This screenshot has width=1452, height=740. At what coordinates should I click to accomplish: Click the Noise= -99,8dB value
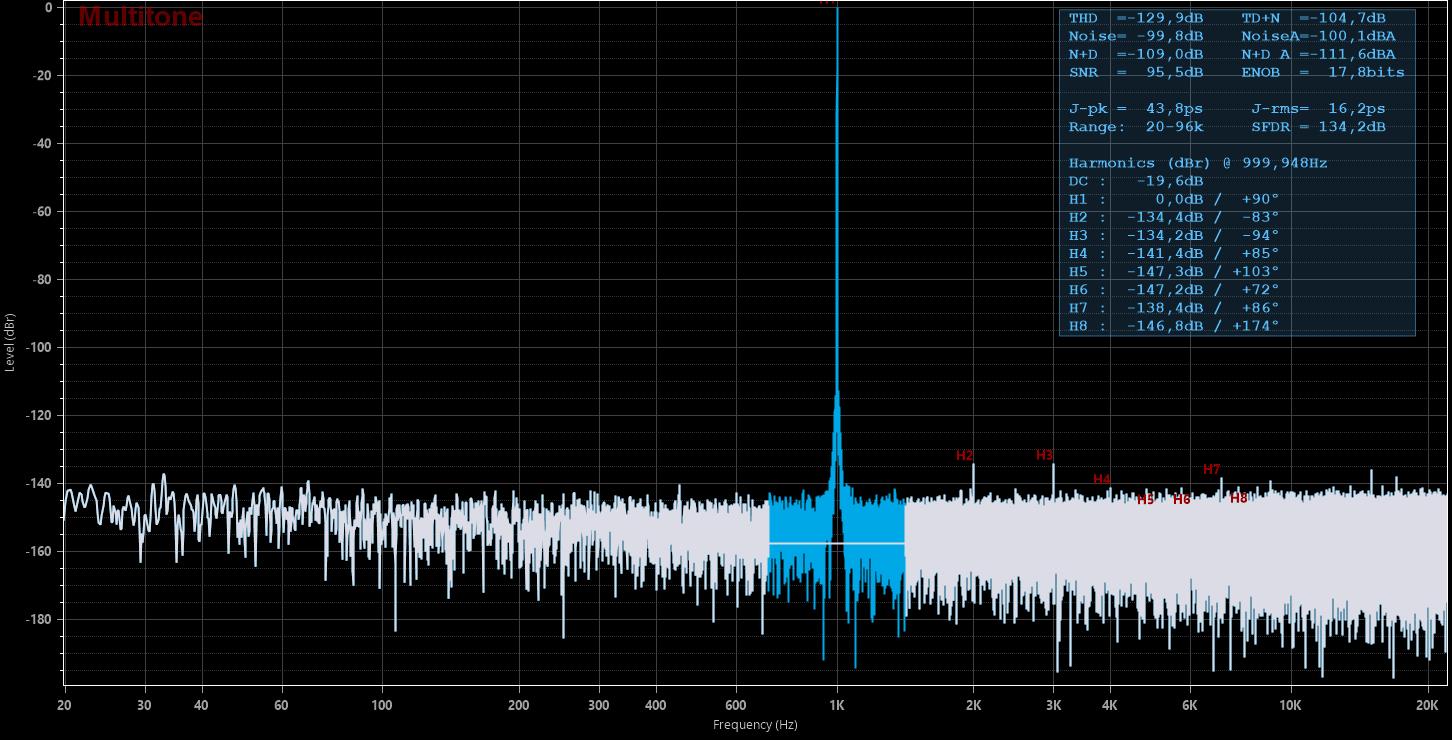[1136, 36]
